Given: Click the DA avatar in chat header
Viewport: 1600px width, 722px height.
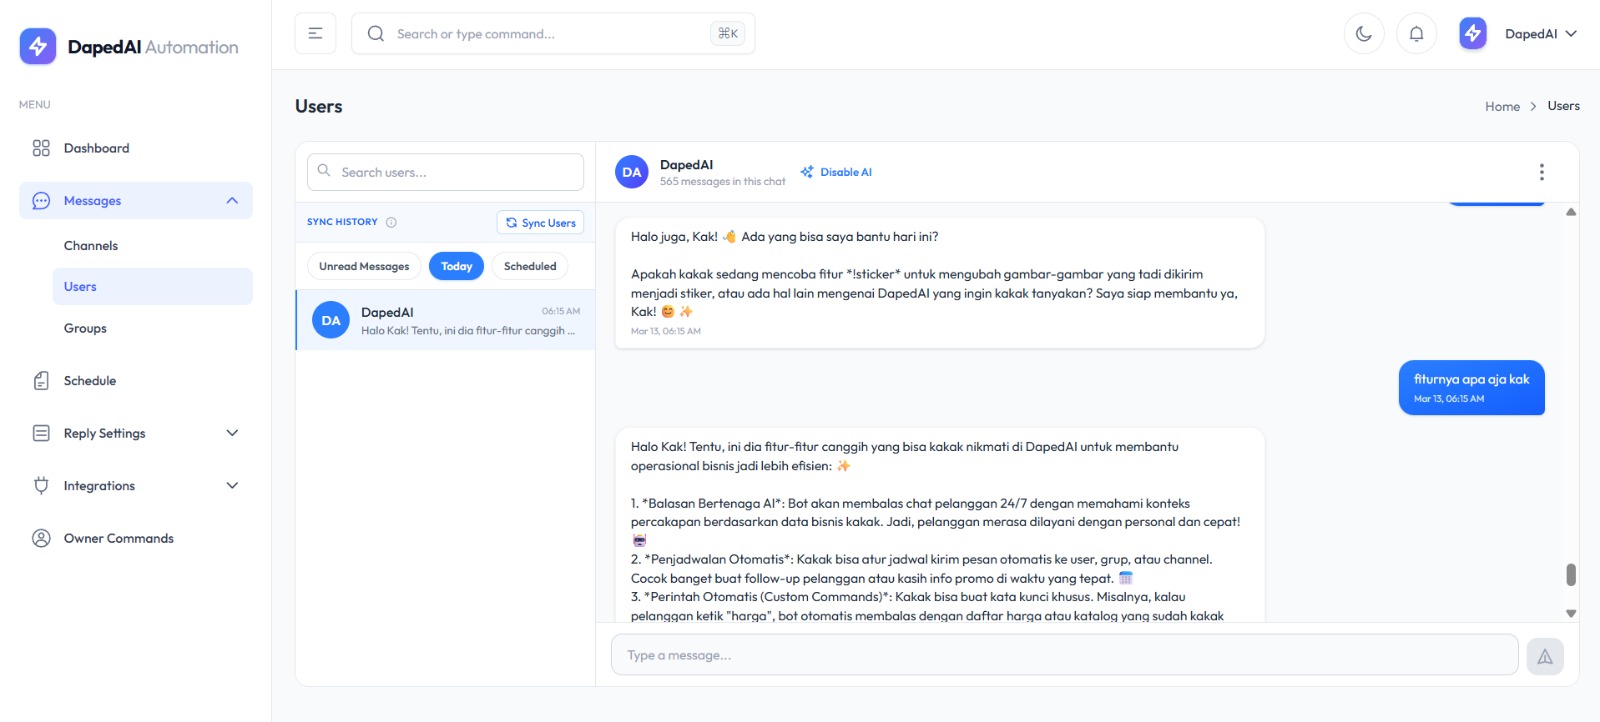Looking at the screenshot, I should (632, 172).
